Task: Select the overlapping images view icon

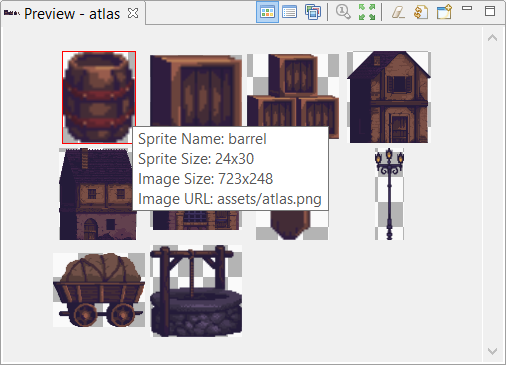Action: pos(313,12)
